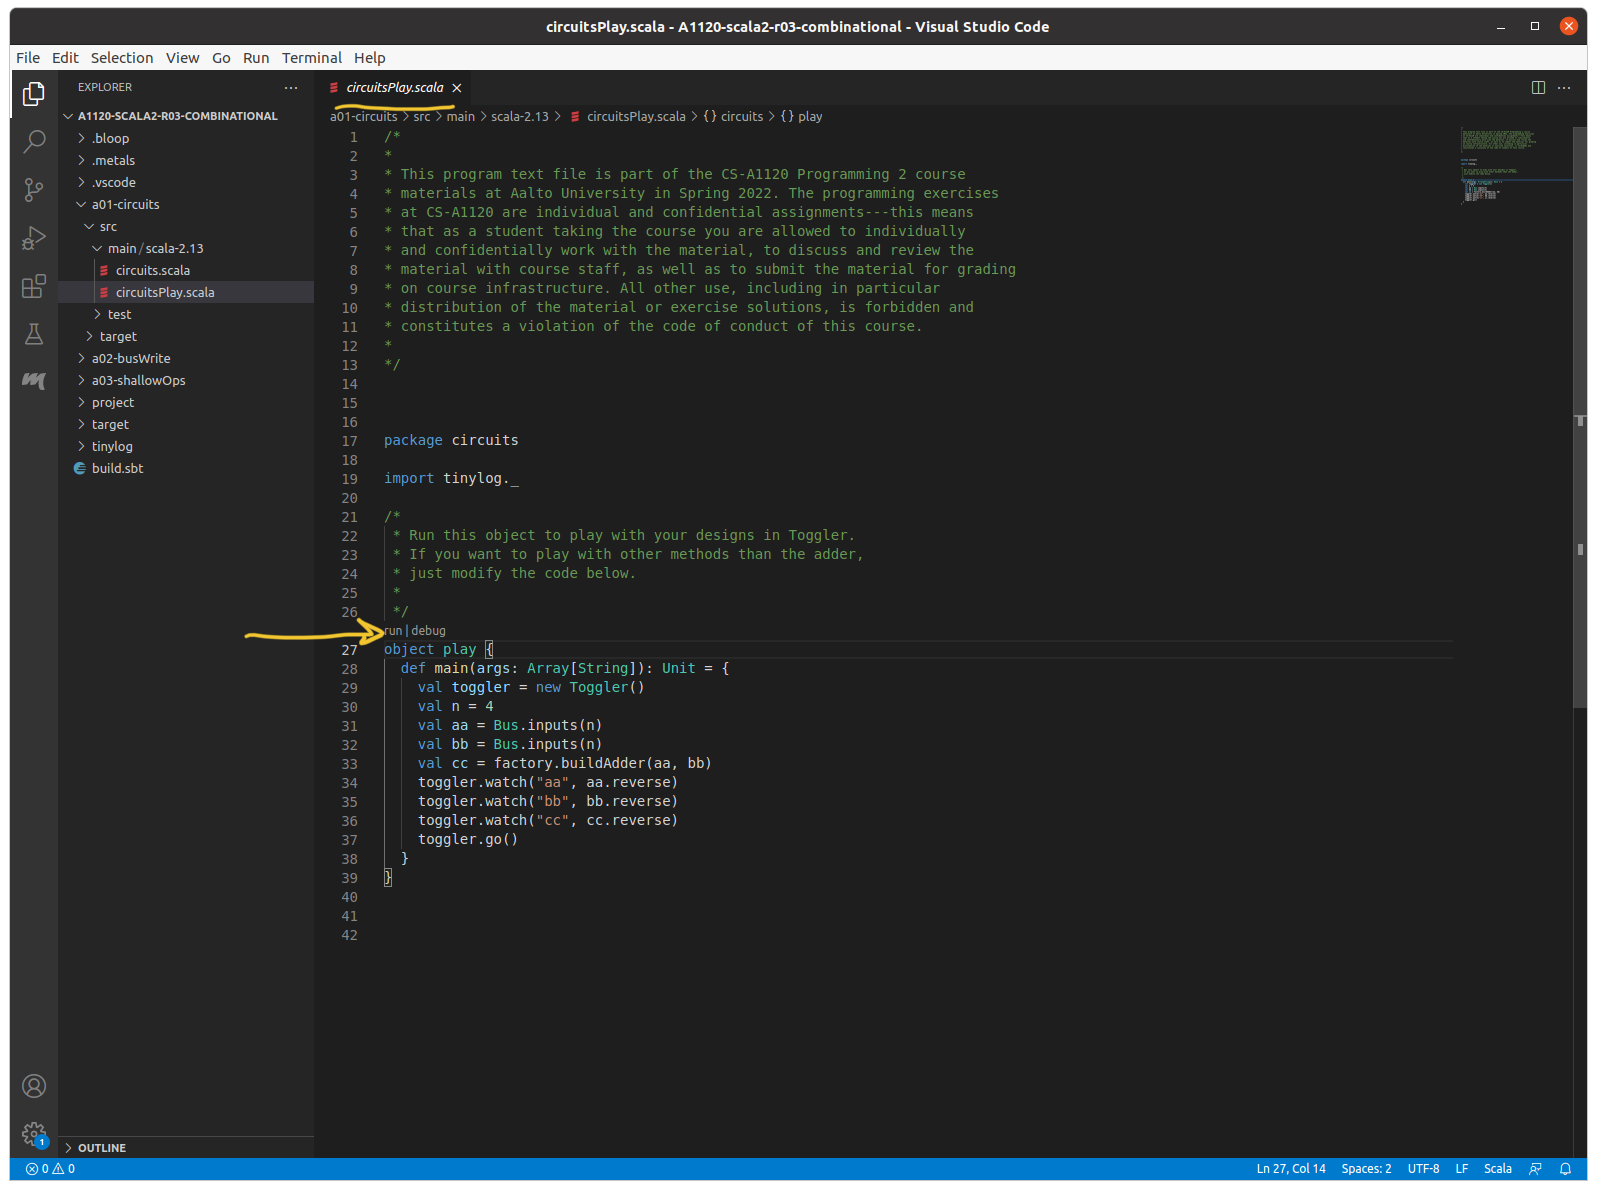The height and width of the screenshot is (1190, 1597).
Task: Expand the OUTLINE section
Action: (101, 1148)
